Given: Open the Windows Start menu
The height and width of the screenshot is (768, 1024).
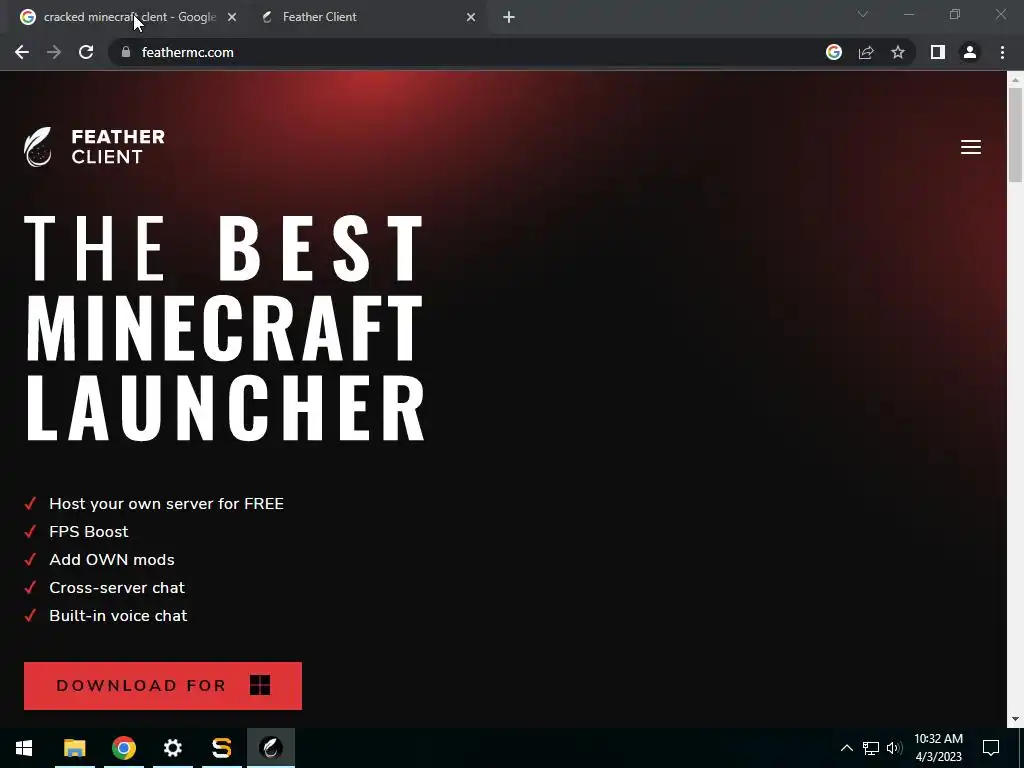Looking at the screenshot, I should tap(24, 748).
